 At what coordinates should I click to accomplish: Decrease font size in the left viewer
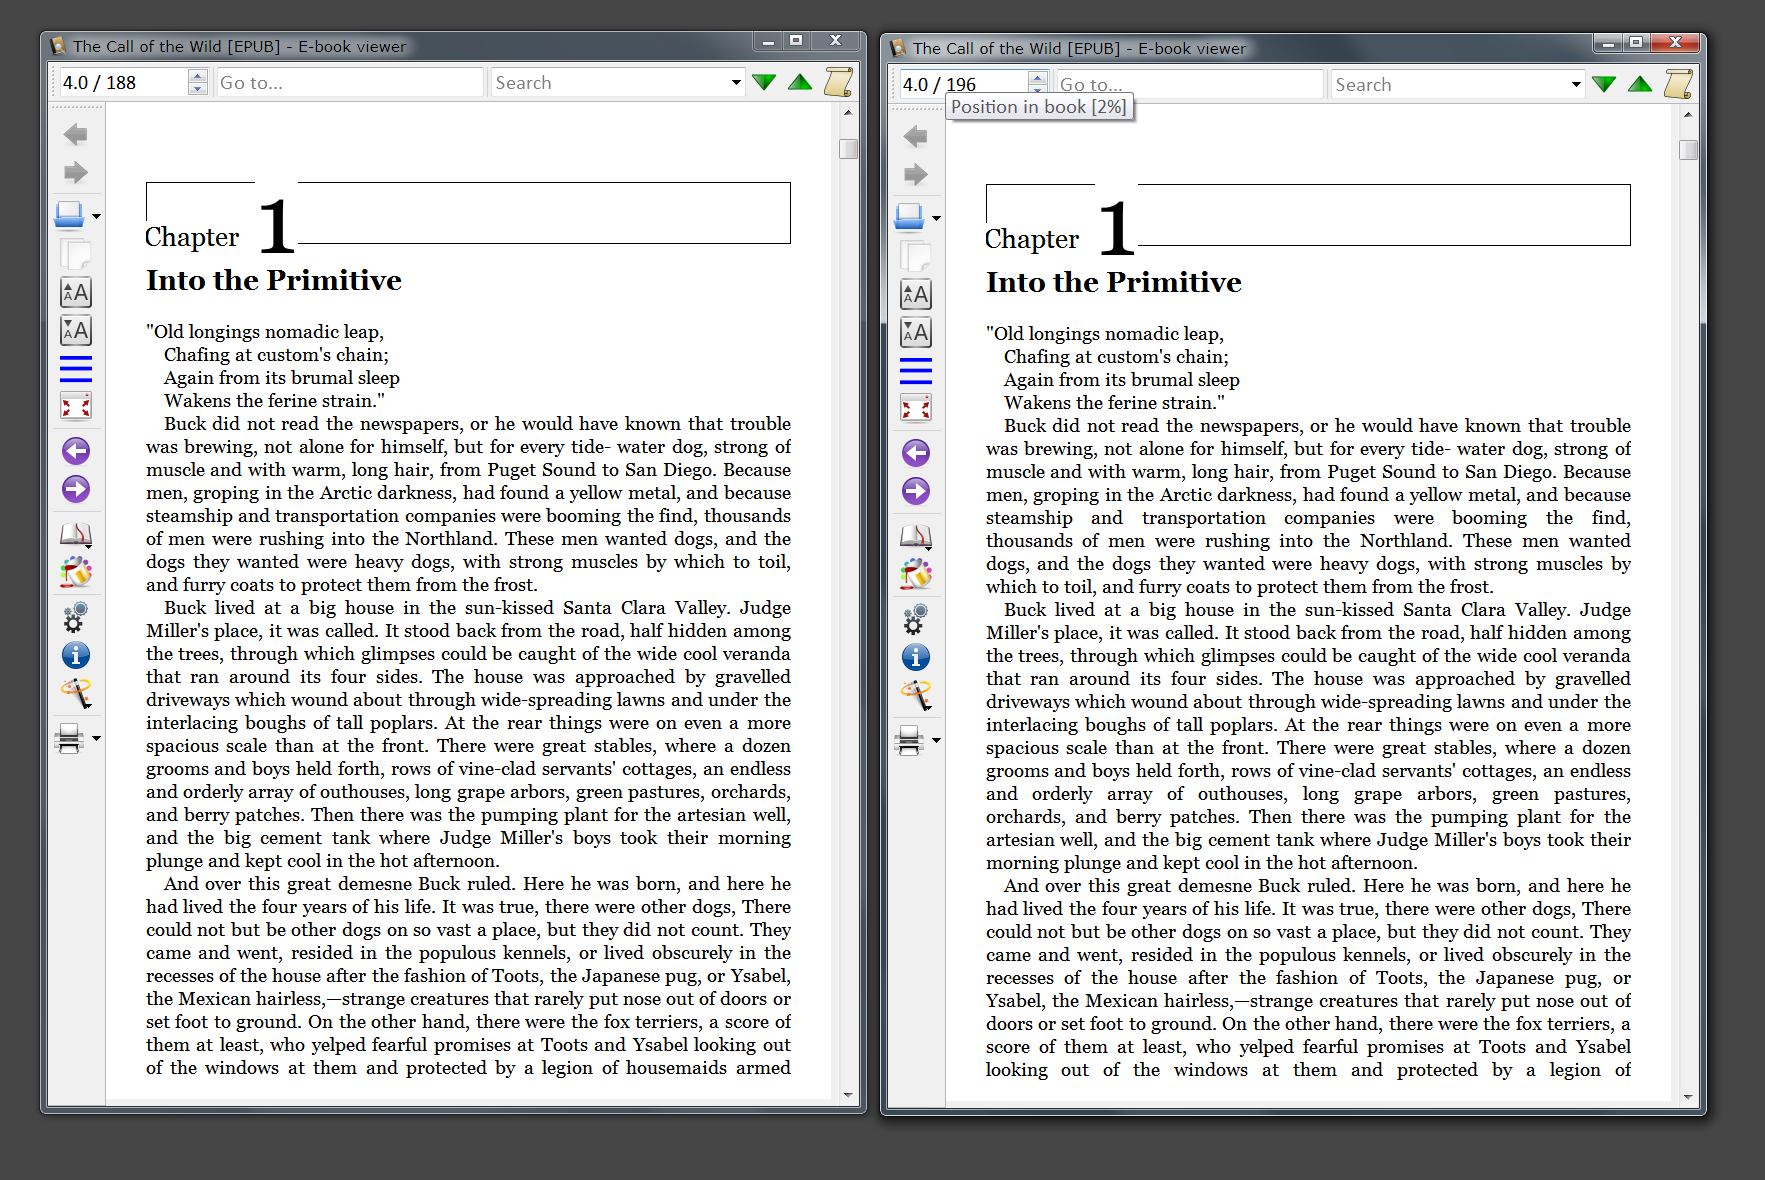[76, 330]
